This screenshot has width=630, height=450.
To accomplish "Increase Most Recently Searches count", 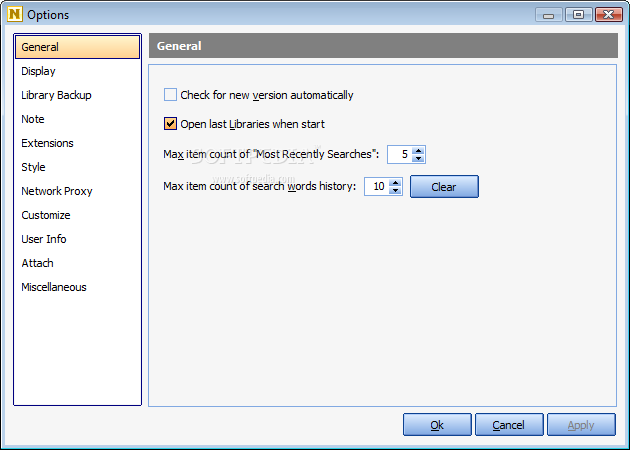I will pyautogui.click(x=419, y=150).
